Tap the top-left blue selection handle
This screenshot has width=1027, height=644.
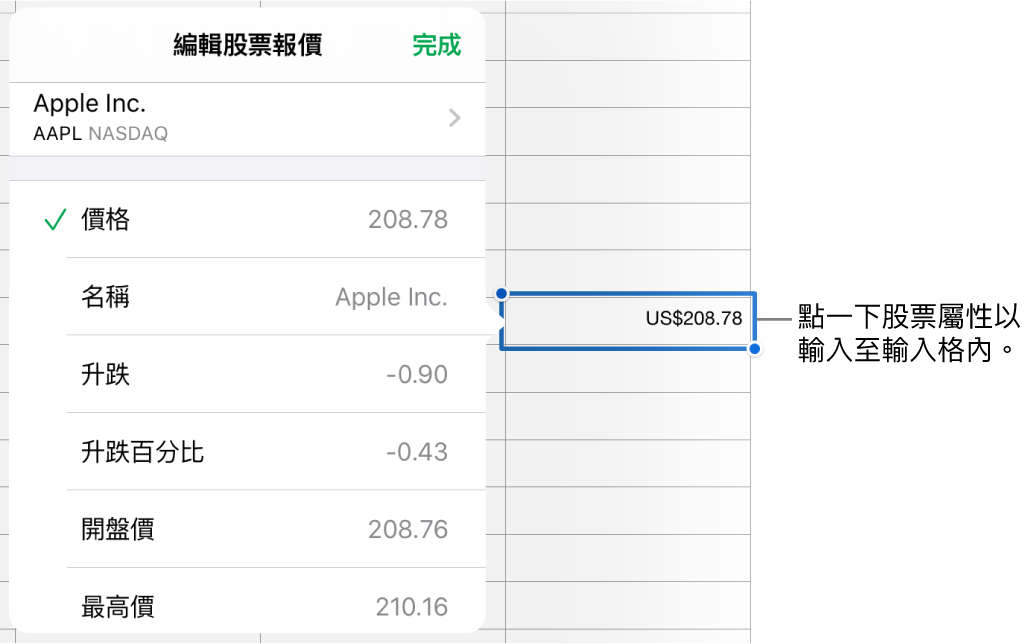point(502,292)
